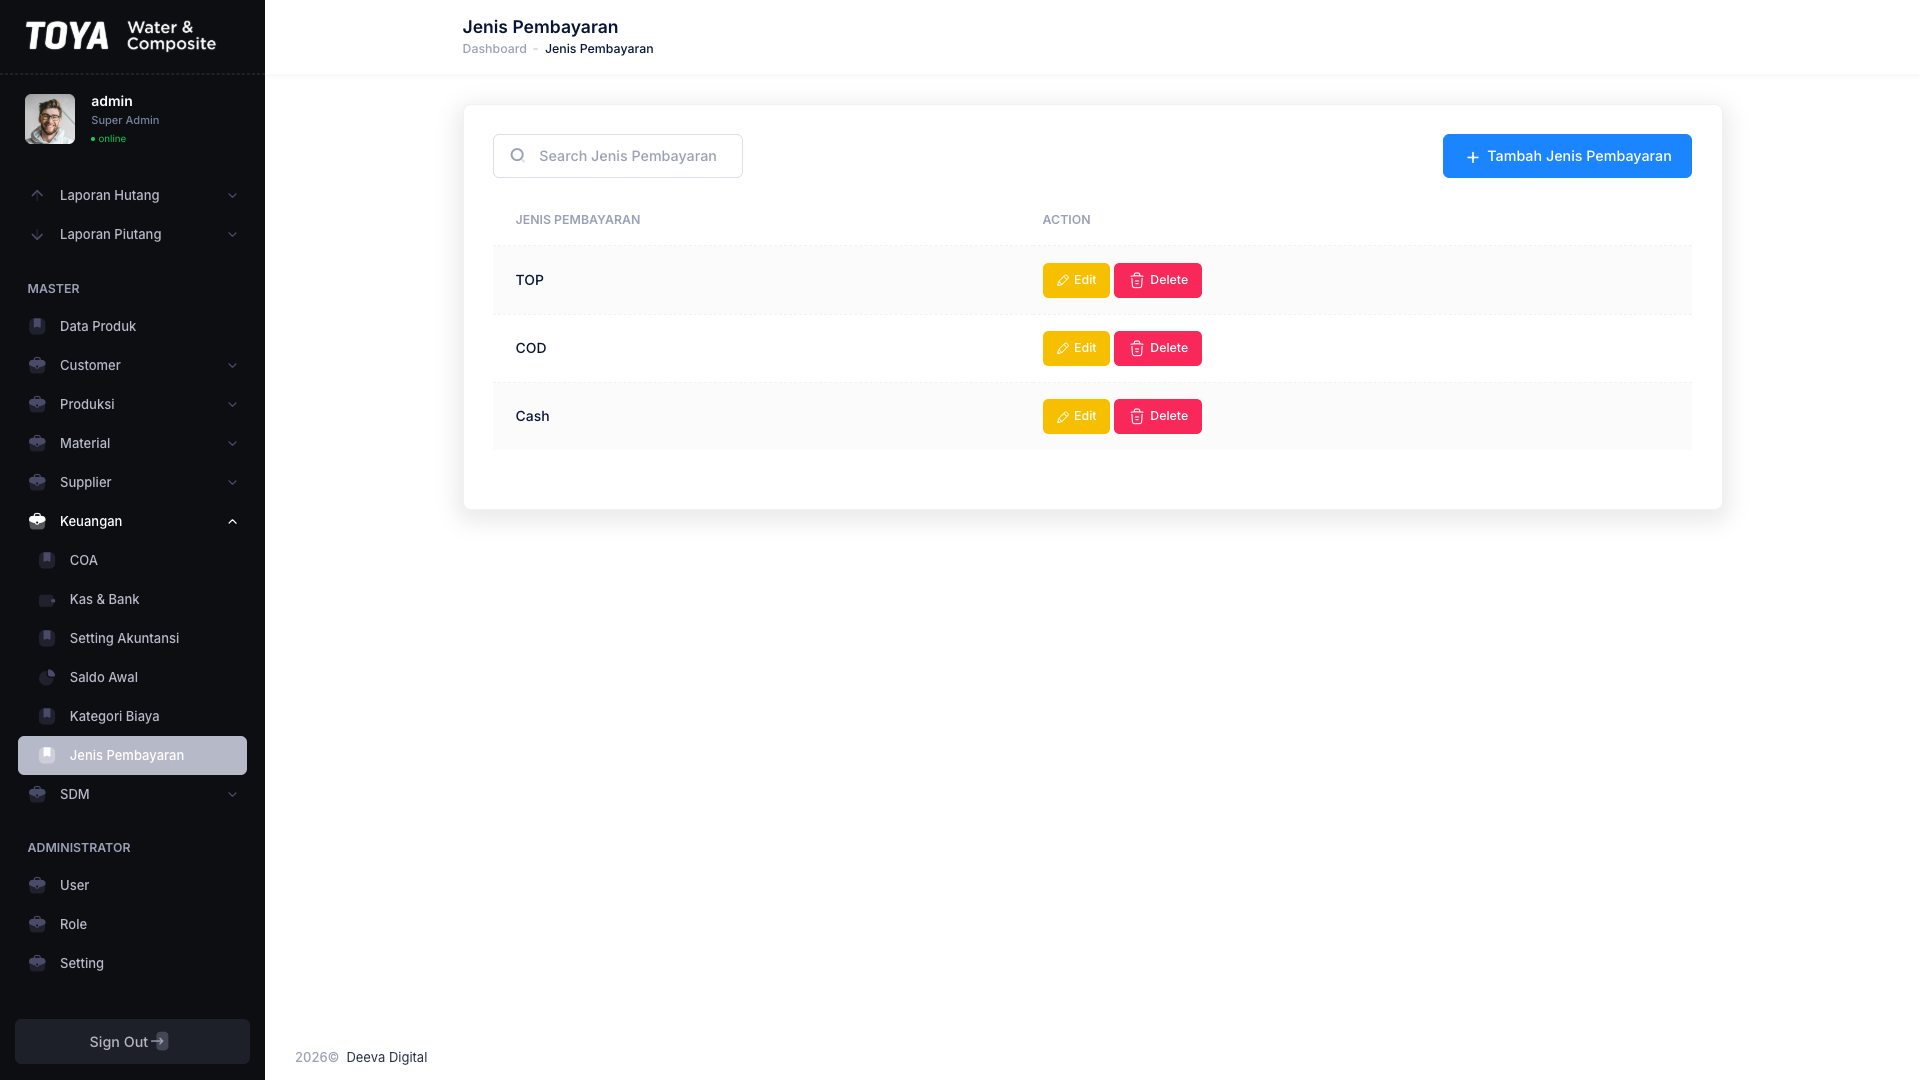Click the Sign Out arrow icon
This screenshot has width=1920, height=1080.
[x=160, y=1041]
